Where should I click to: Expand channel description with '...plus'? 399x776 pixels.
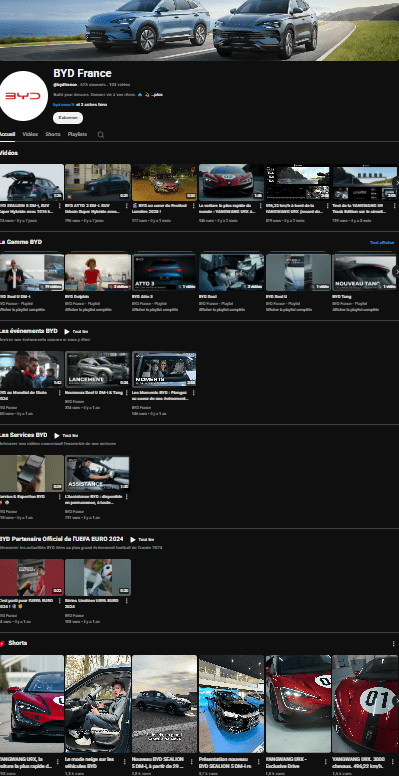(157, 95)
